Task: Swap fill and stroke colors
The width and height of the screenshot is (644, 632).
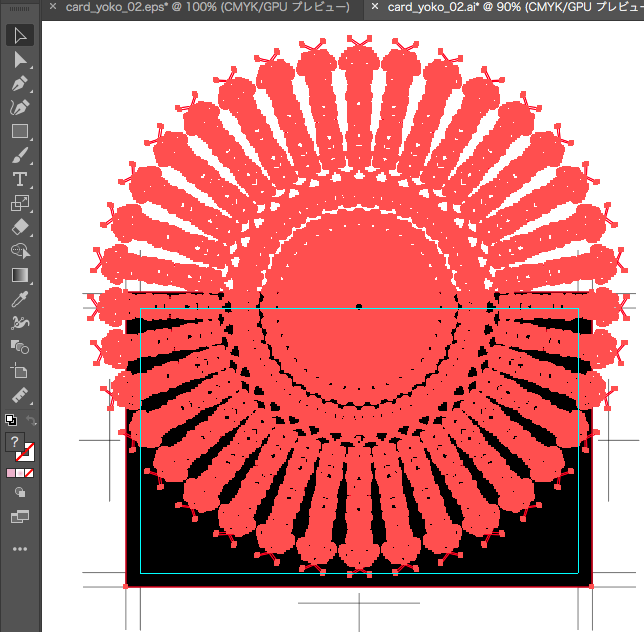Action: click(31, 420)
